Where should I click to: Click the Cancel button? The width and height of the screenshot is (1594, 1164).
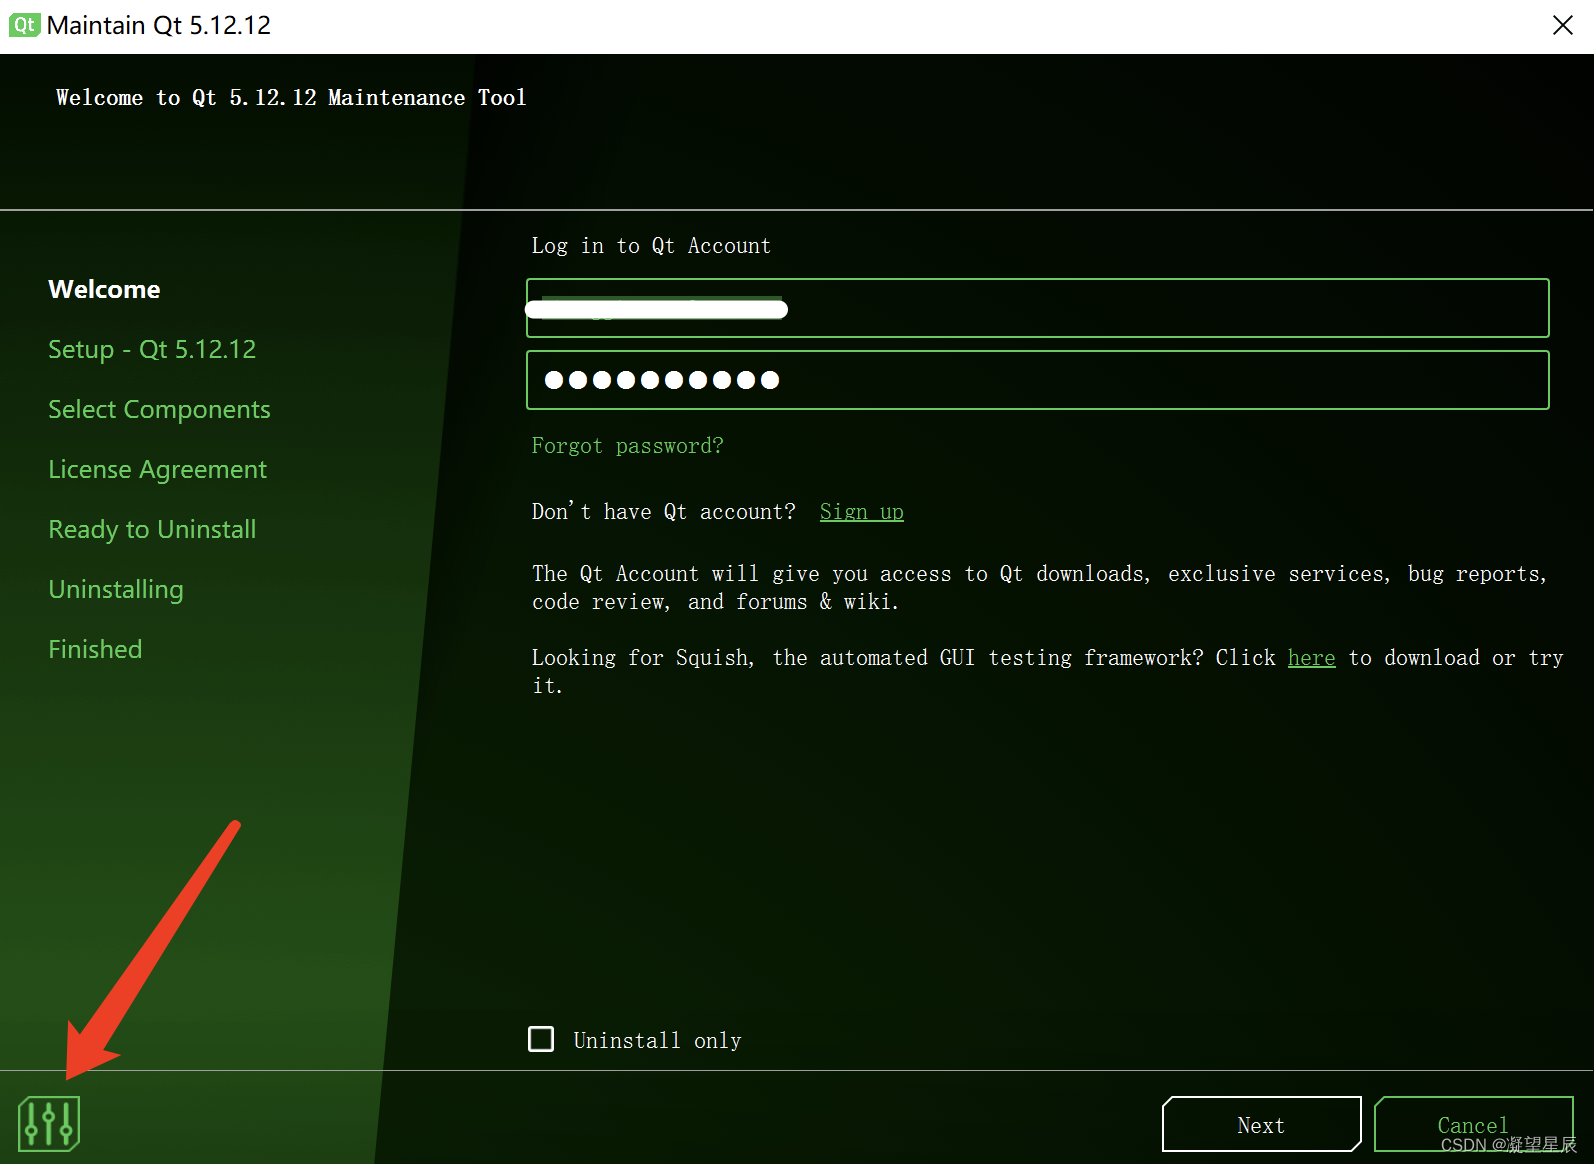tap(1473, 1125)
